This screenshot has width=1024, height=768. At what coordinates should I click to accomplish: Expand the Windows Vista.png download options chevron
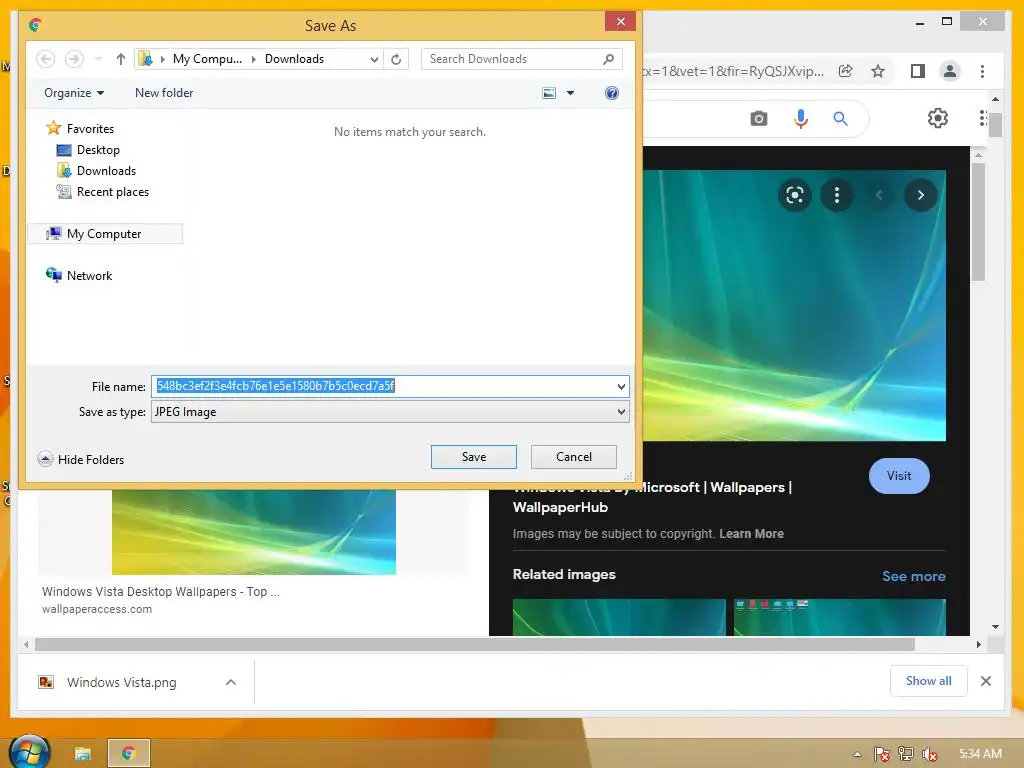[x=231, y=682]
